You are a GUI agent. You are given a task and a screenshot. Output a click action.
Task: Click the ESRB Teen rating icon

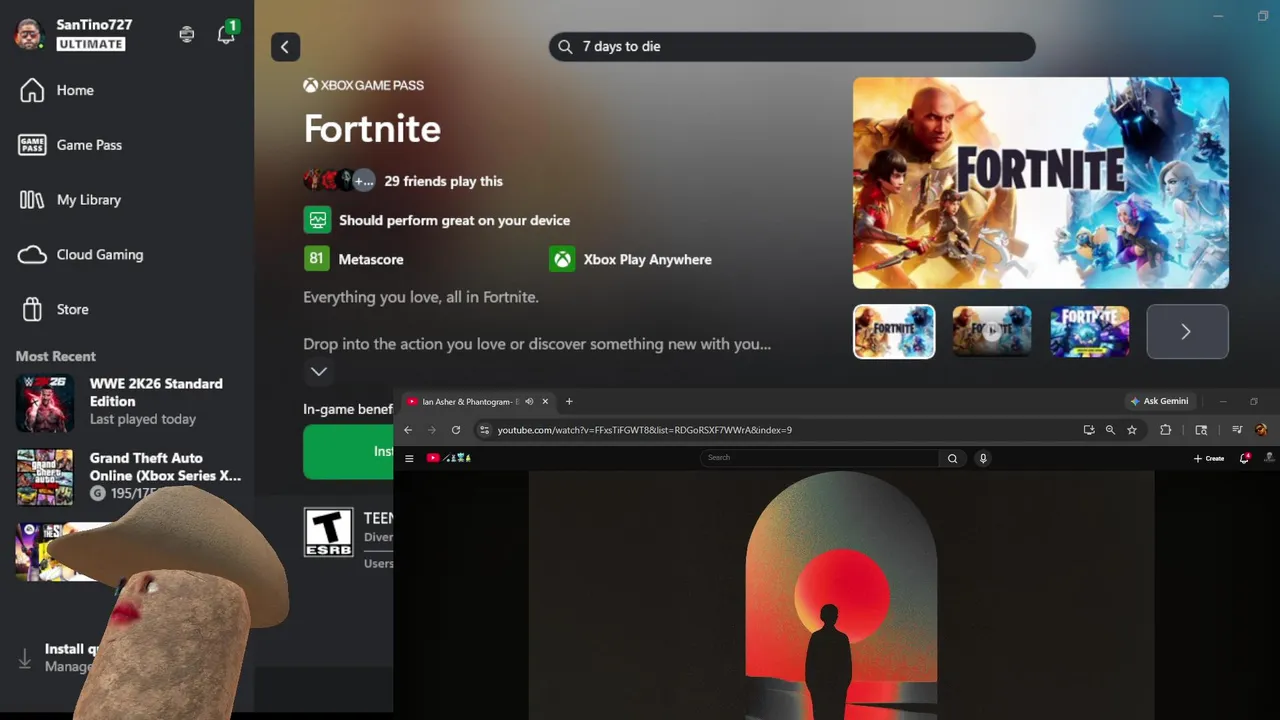point(328,532)
